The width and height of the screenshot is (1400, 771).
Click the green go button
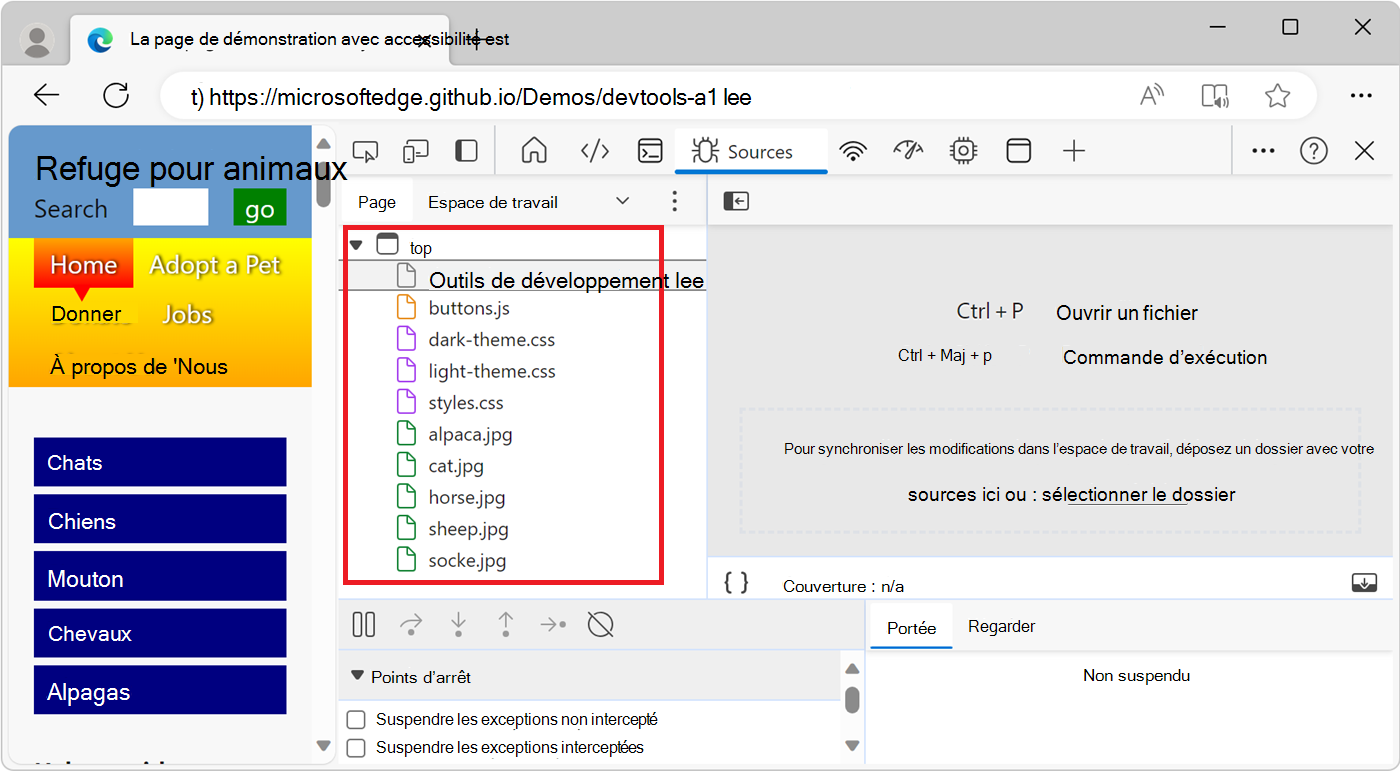point(260,208)
